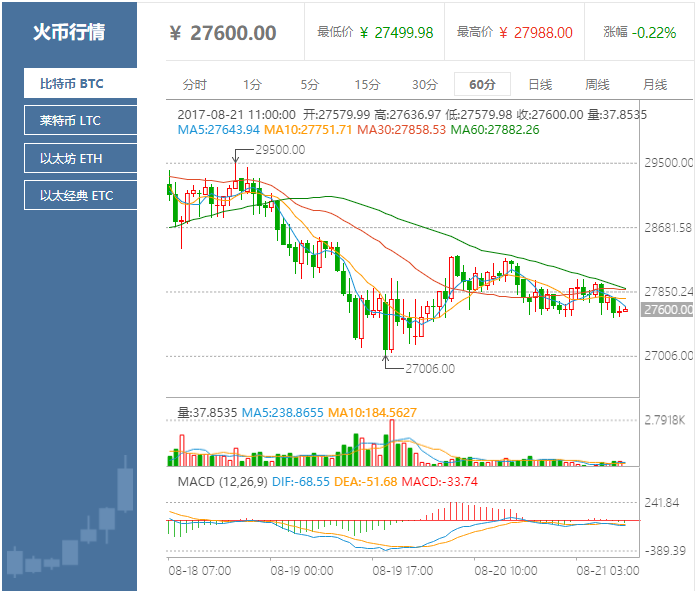Switch chart to 分时 view
Viewport: 695px width, 591px height.
(x=195, y=84)
